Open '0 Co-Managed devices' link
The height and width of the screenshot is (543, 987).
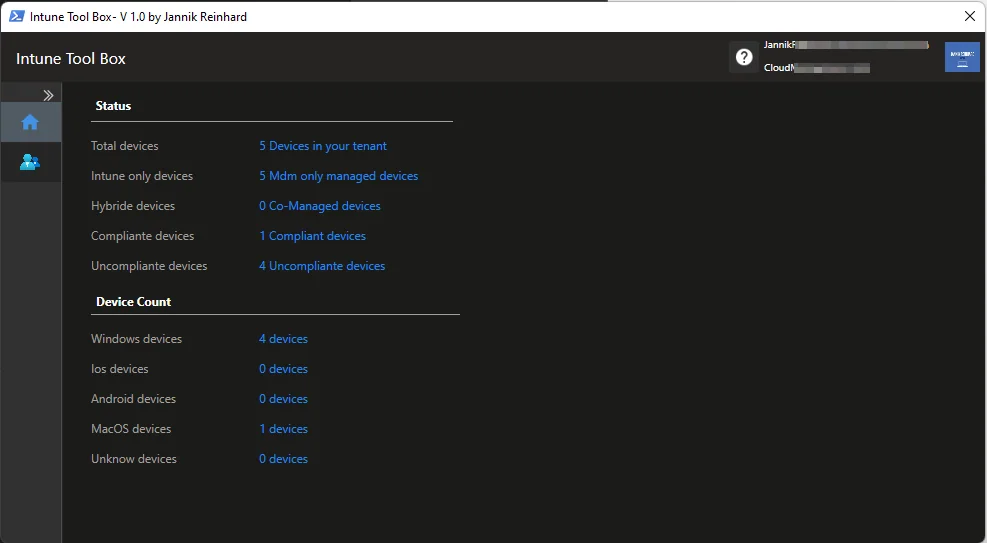320,206
